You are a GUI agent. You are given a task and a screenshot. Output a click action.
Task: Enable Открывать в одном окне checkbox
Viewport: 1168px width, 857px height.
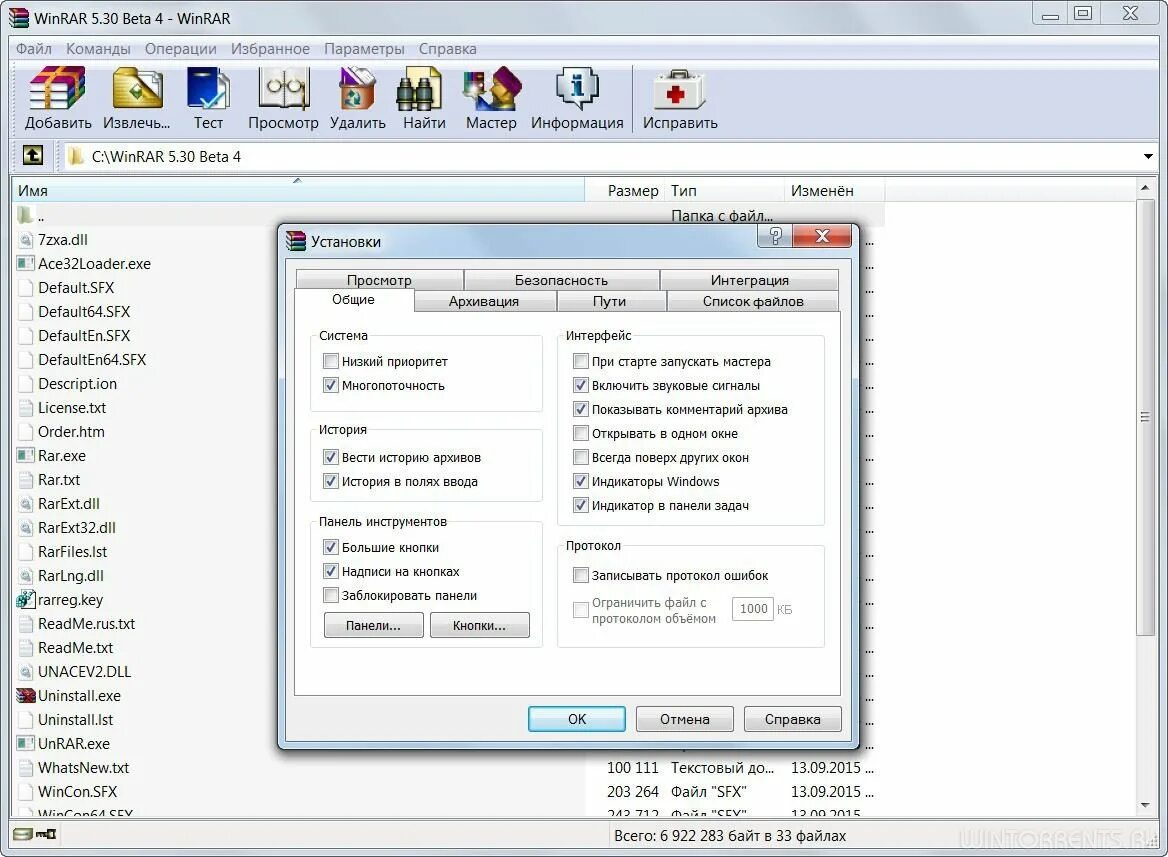(x=581, y=433)
